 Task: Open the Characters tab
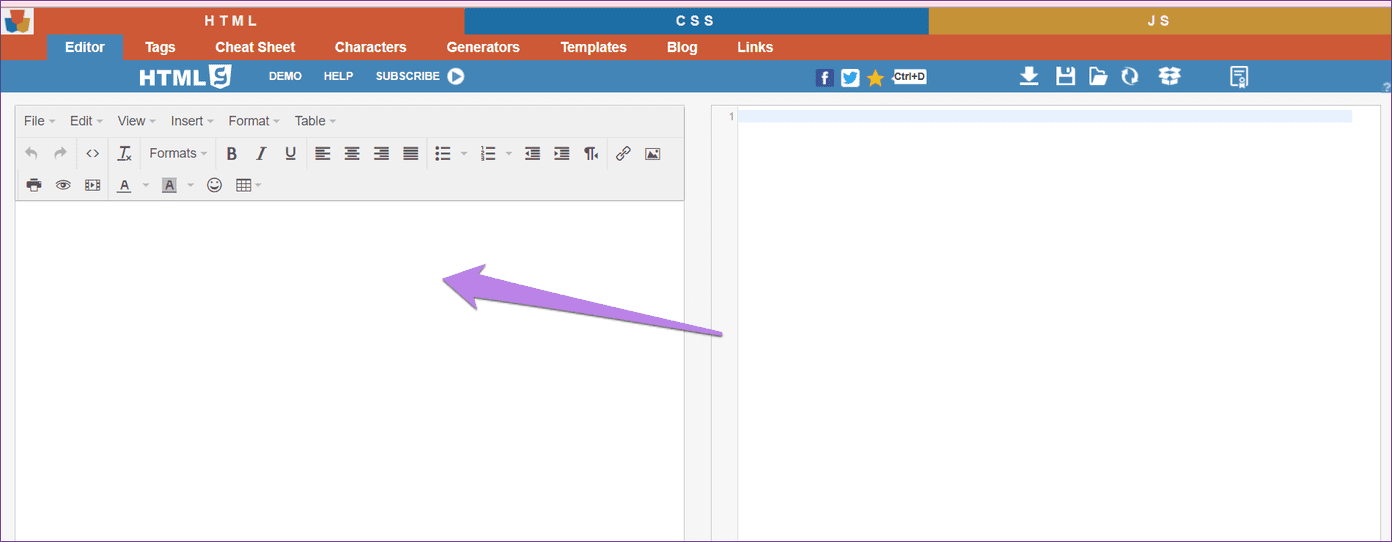tap(371, 47)
